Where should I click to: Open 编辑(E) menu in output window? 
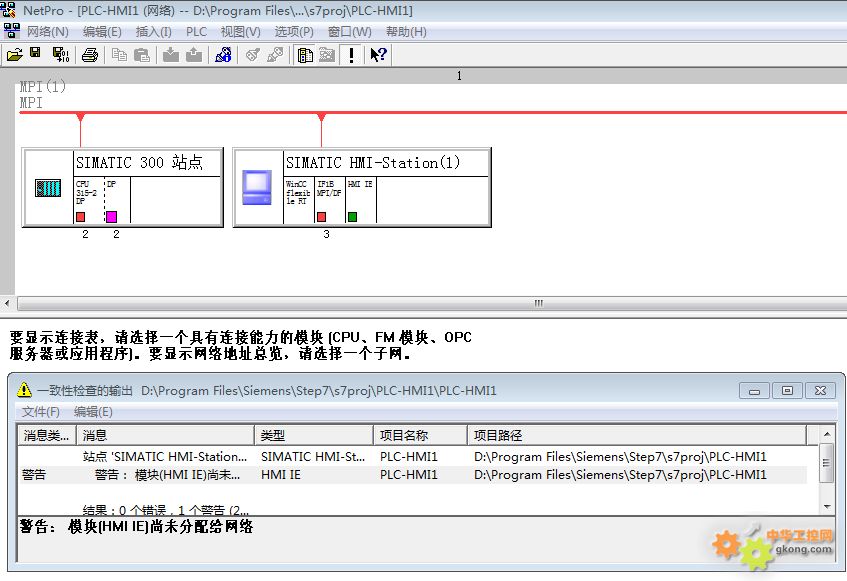pos(93,411)
